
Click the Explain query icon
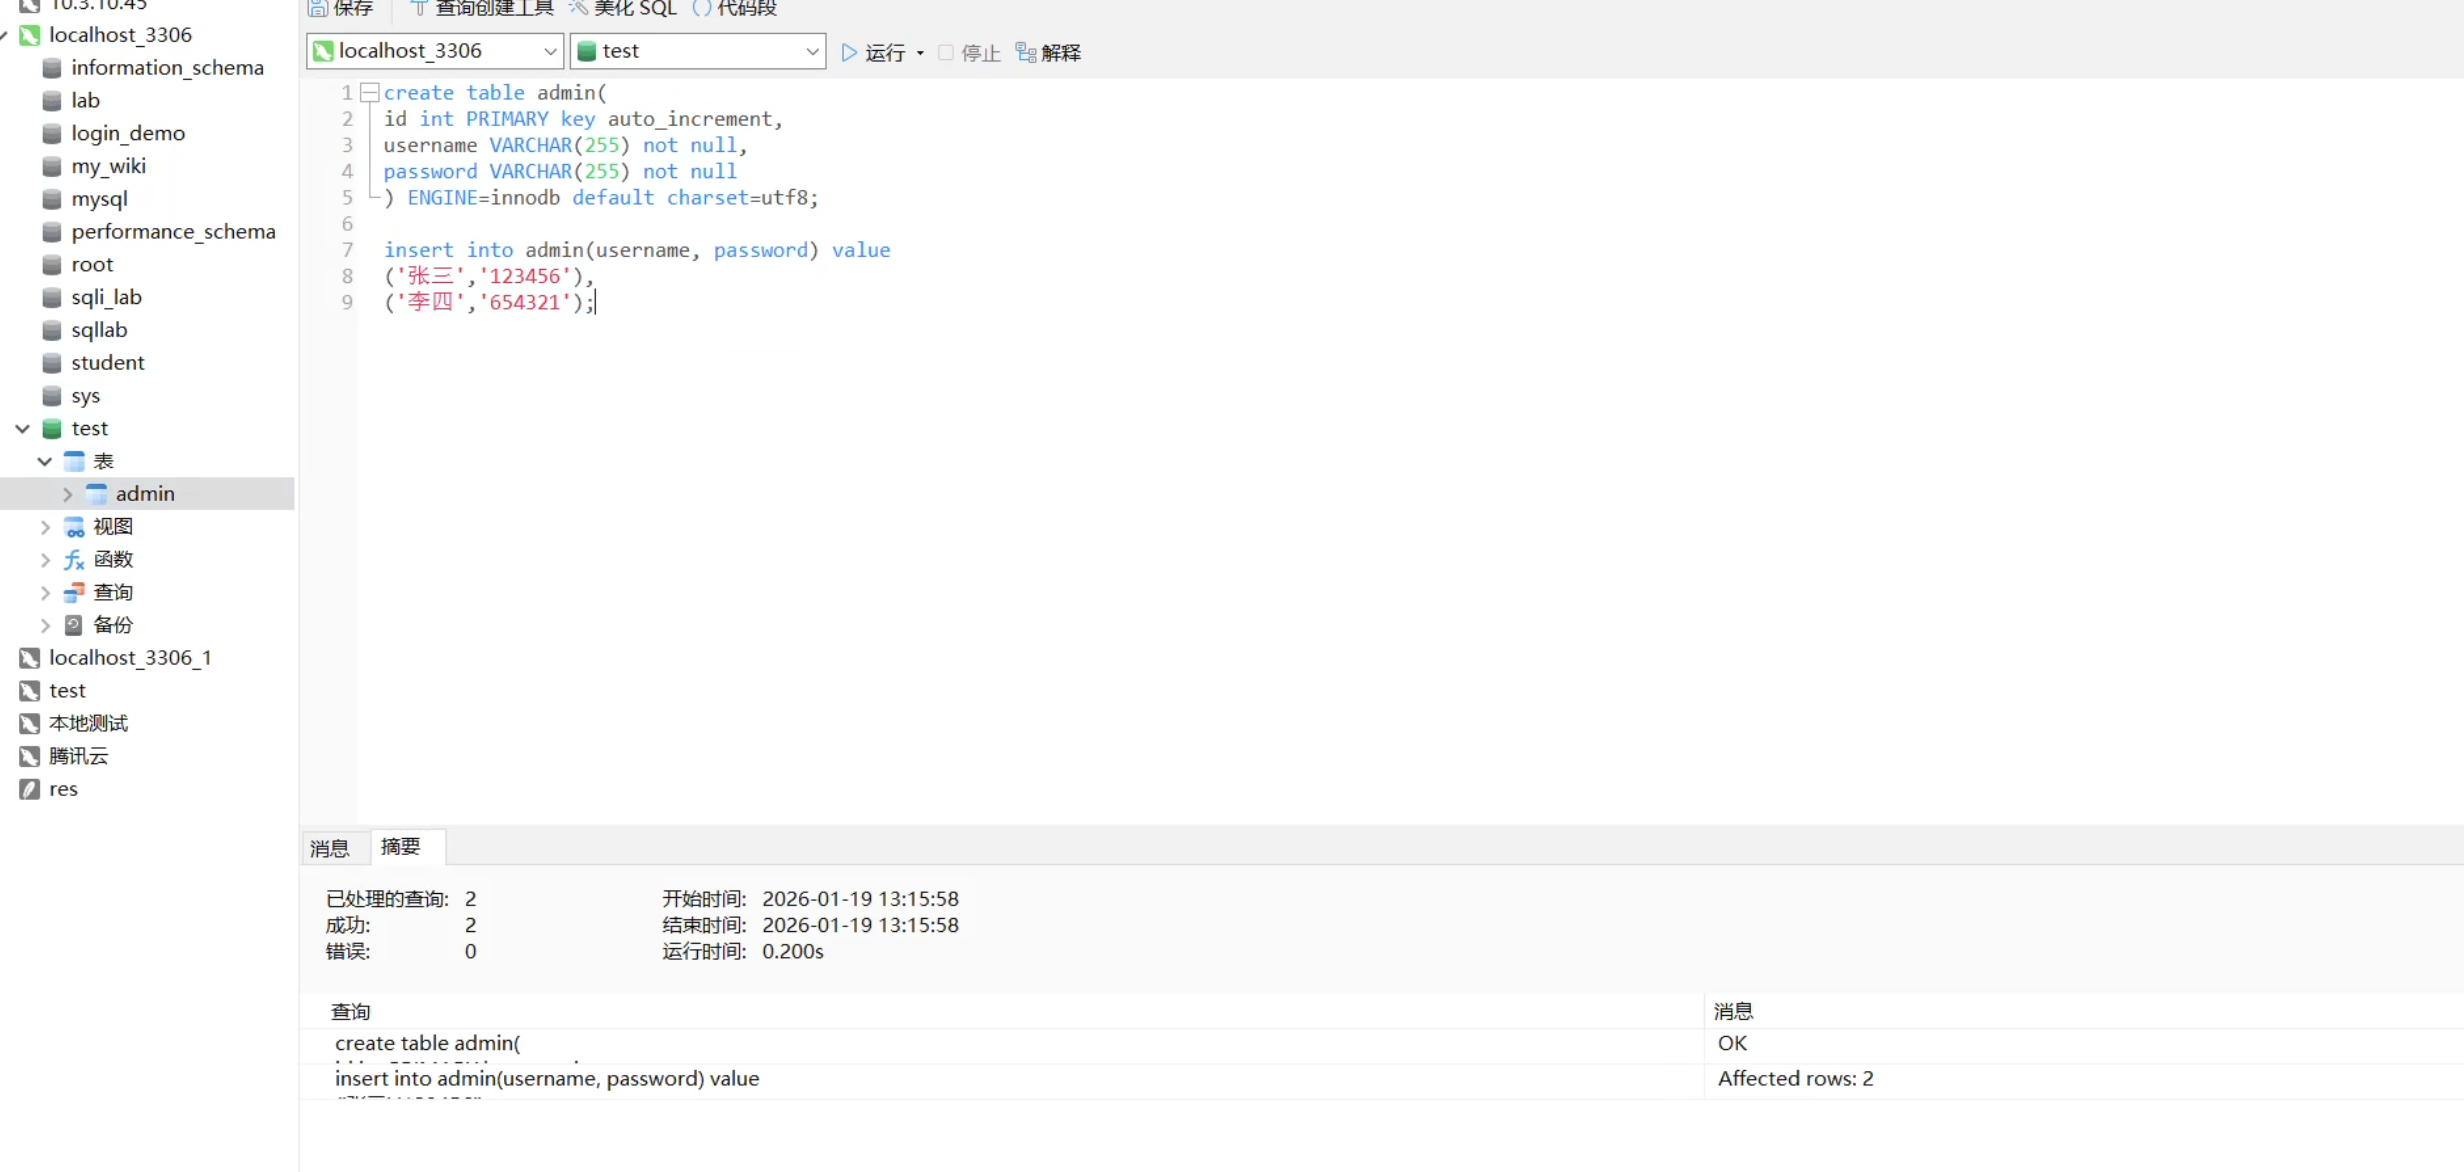point(1025,52)
